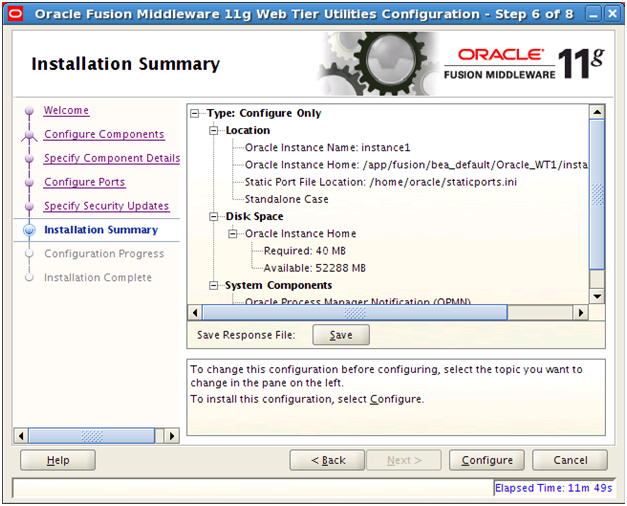Go Back to the previous step
The height and width of the screenshot is (506, 627).
tap(327, 460)
